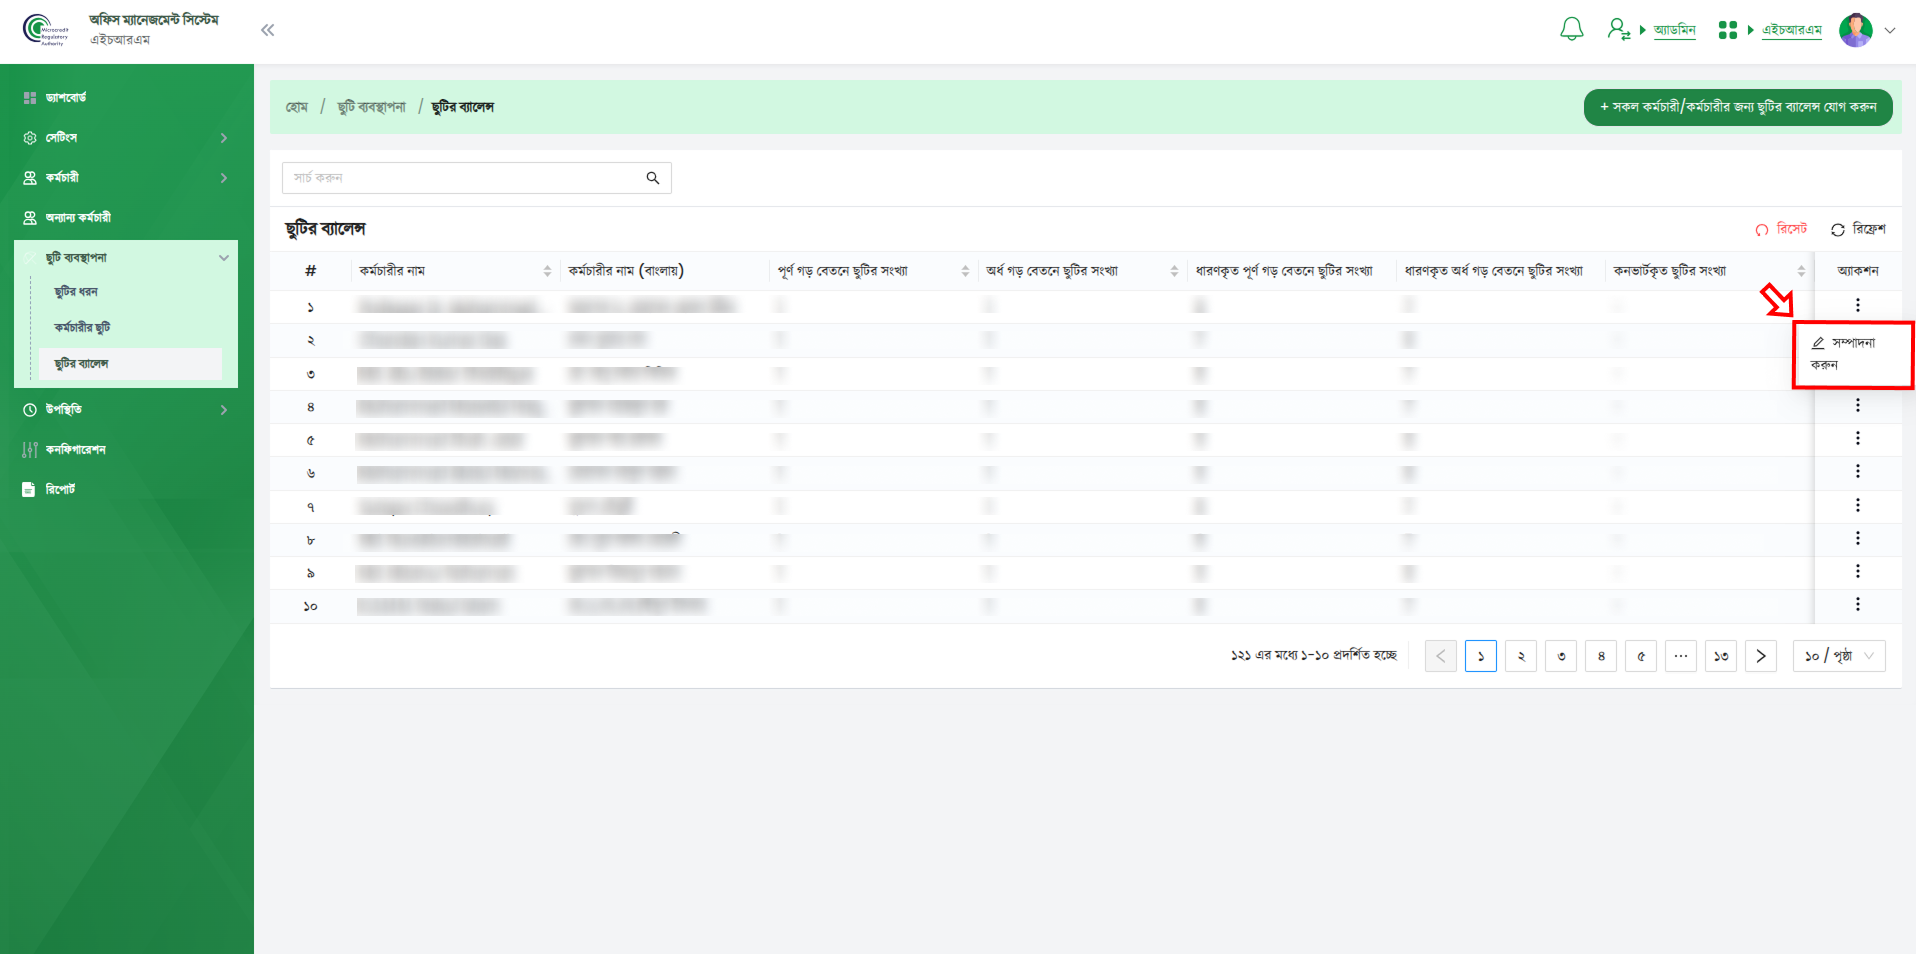Click the user profile avatar
Screen dimensions: 1916x954
[1855, 30]
